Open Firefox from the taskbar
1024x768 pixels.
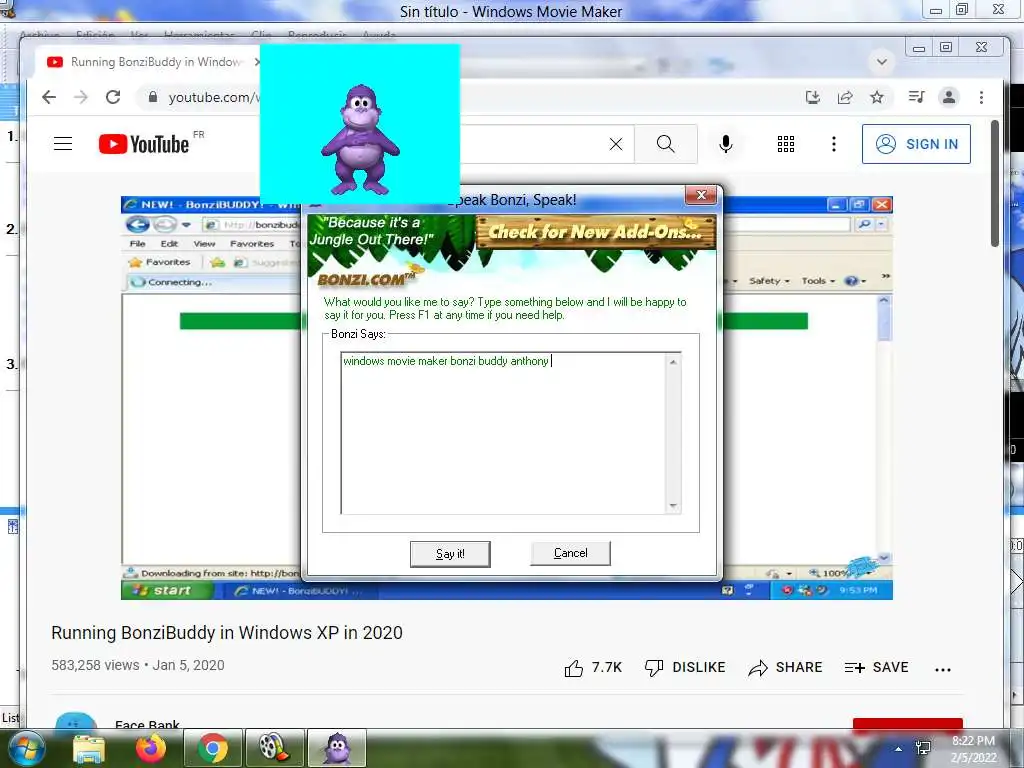point(151,748)
